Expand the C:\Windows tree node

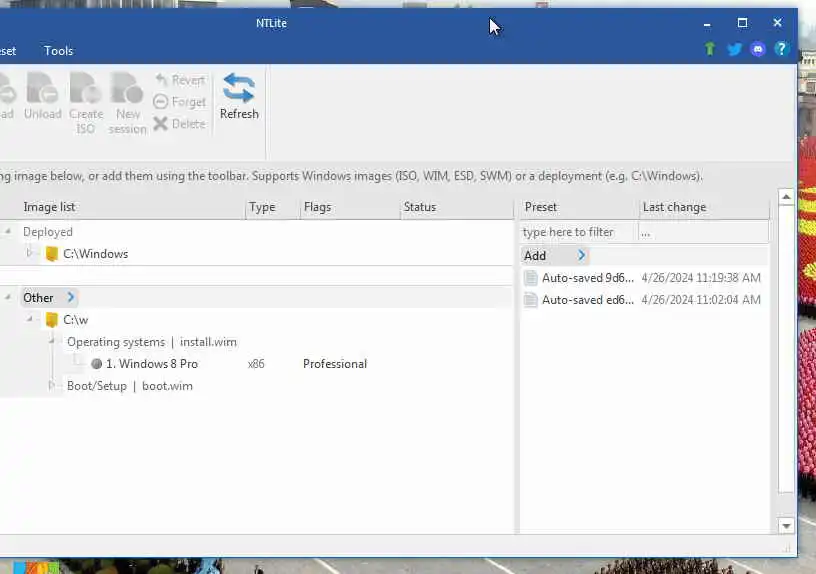tap(29, 253)
